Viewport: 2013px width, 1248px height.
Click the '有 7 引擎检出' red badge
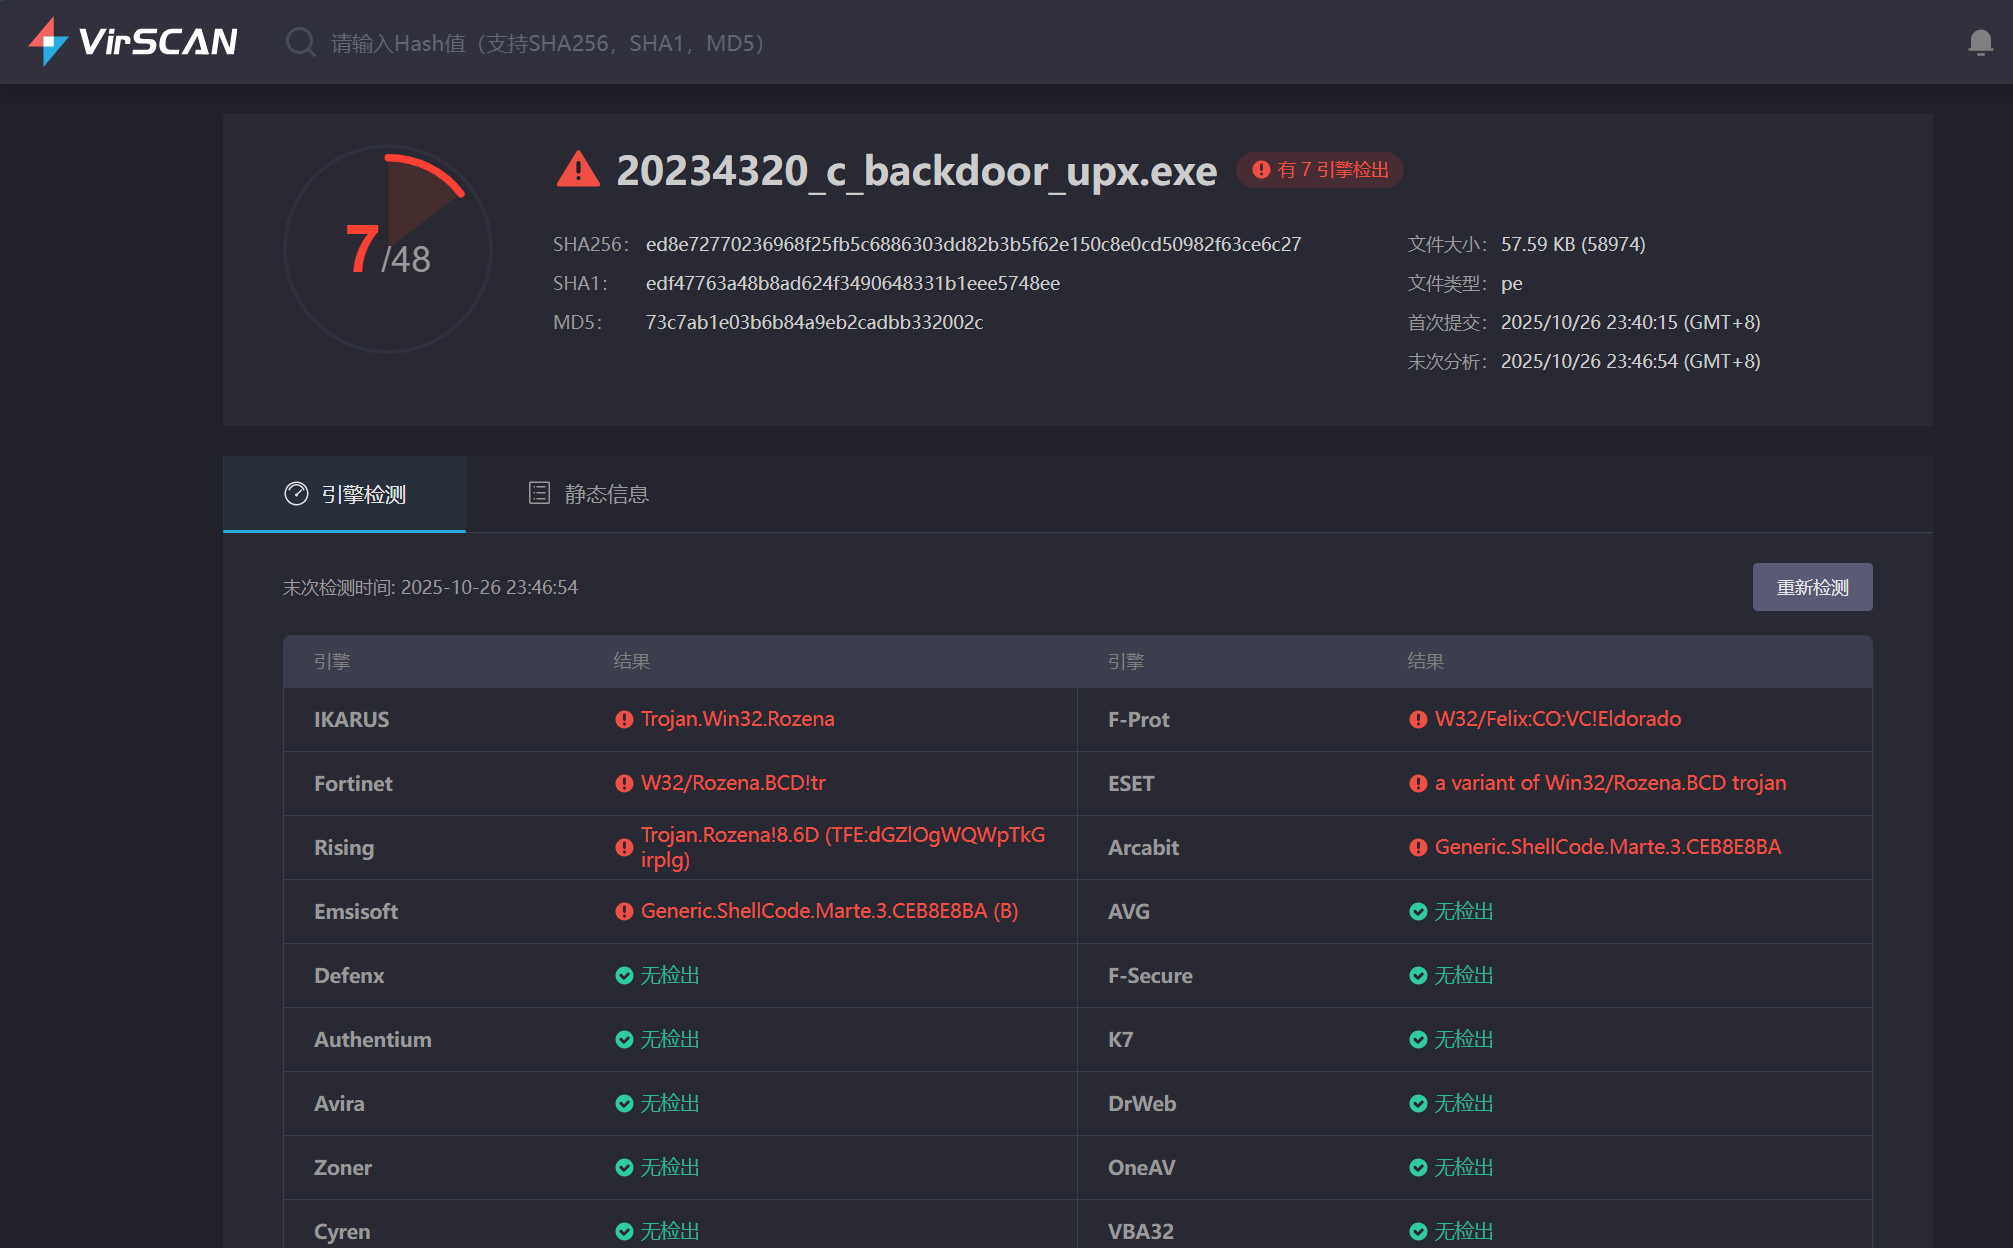click(1320, 170)
